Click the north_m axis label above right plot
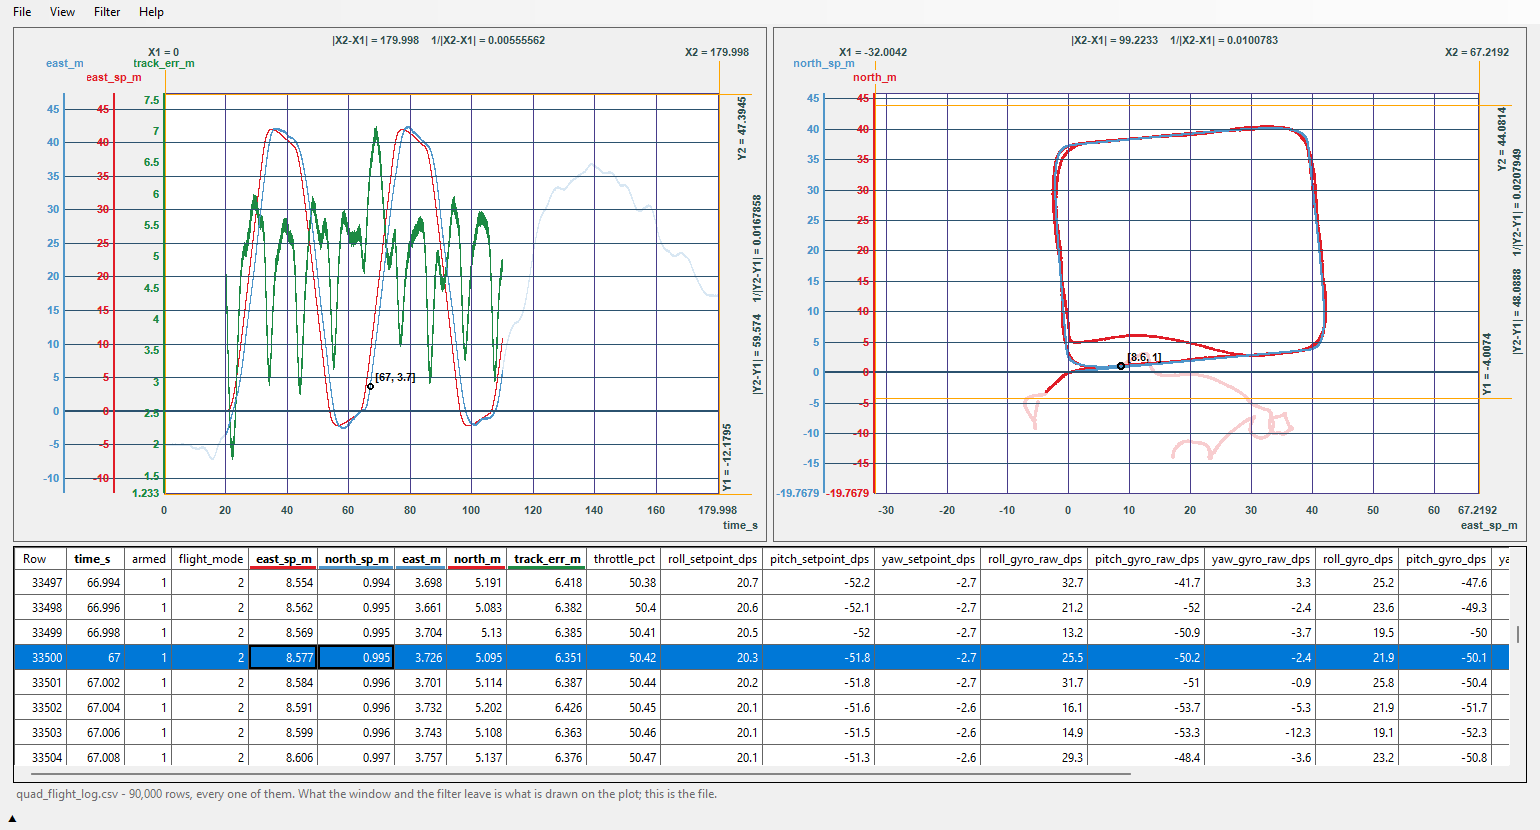The height and width of the screenshot is (830, 1540). point(875,77)
